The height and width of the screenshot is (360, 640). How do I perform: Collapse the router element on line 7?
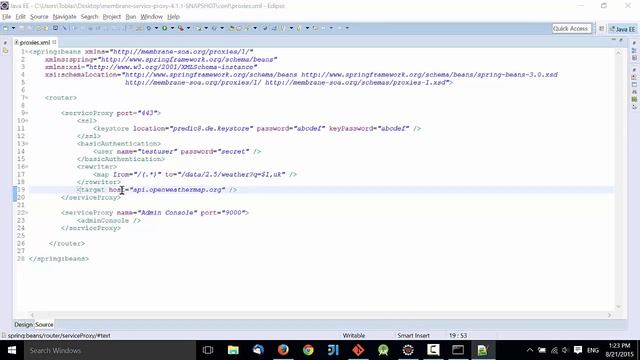coord(27,98)
